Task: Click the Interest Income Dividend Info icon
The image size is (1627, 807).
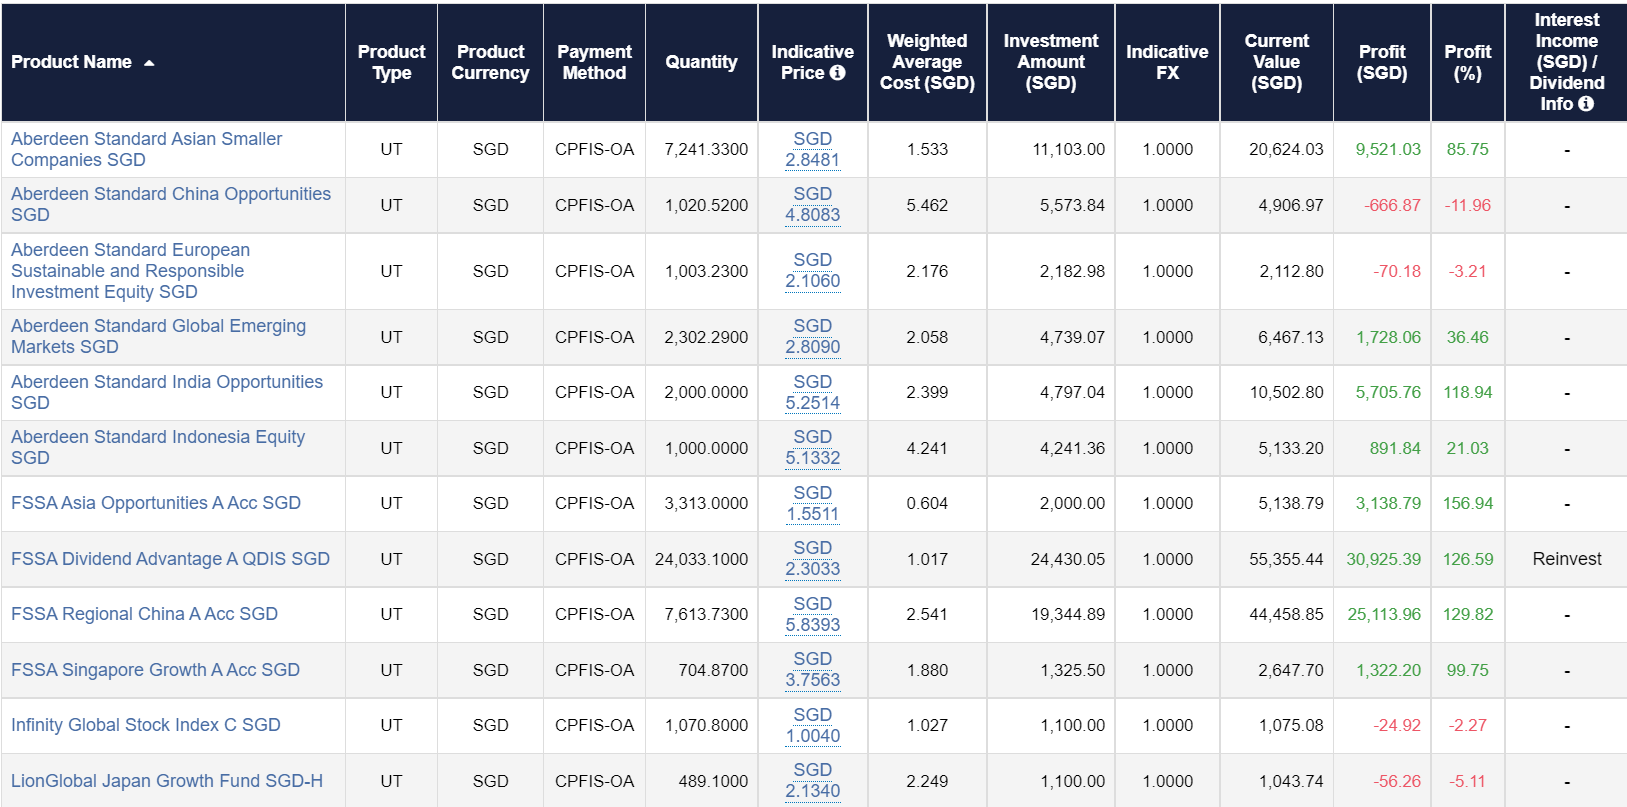Action: coord(1586,104)
